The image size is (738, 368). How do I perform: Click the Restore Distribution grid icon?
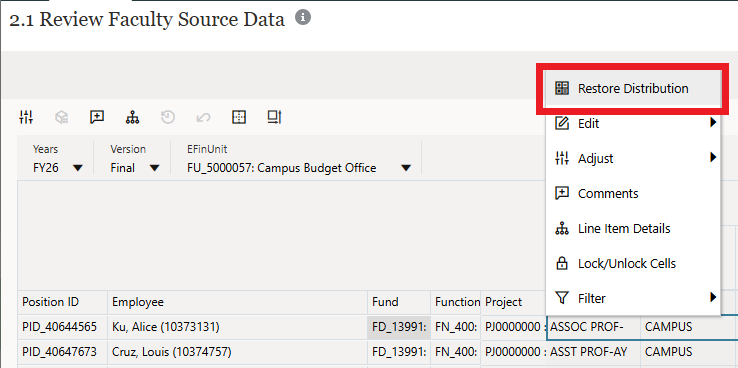point(562,88)
